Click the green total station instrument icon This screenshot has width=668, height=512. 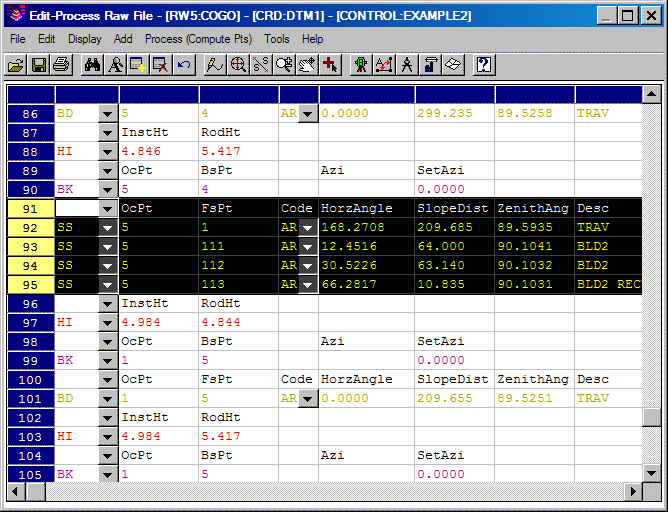[x=361, y=65]
